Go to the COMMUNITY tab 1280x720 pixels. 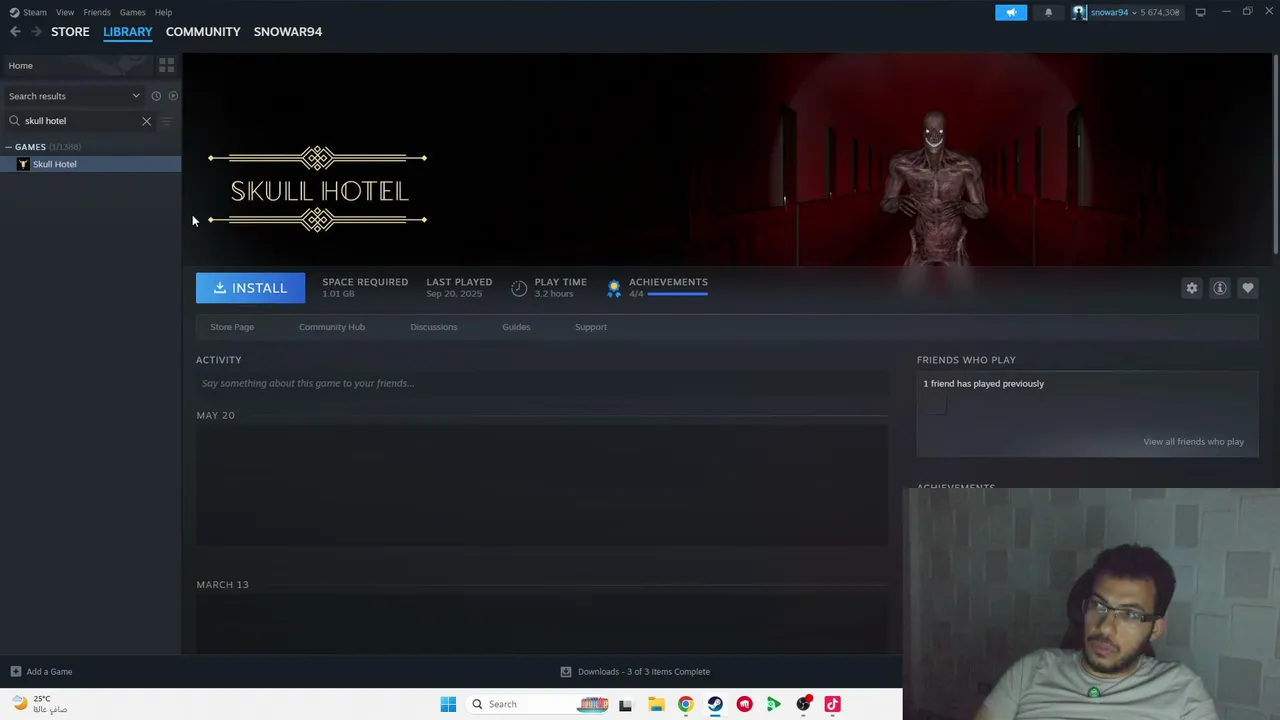click(x=203, y=32)
